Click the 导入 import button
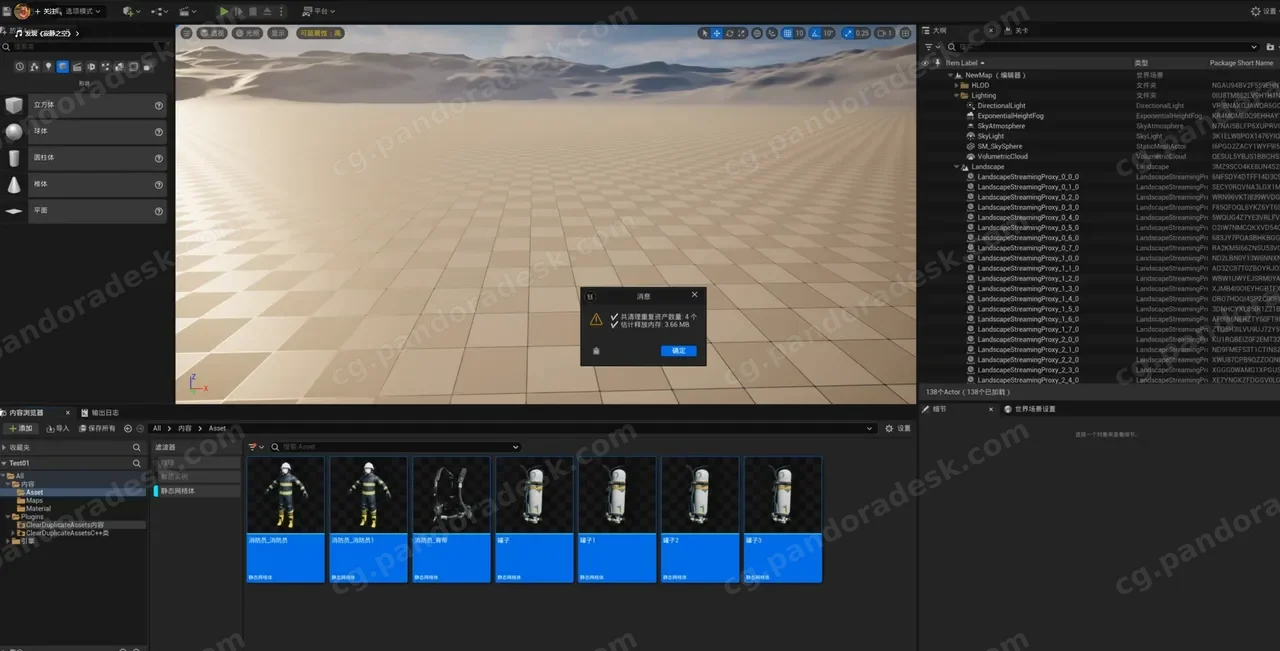Viewport: 1280px width, 651px height. click(57, 428)
